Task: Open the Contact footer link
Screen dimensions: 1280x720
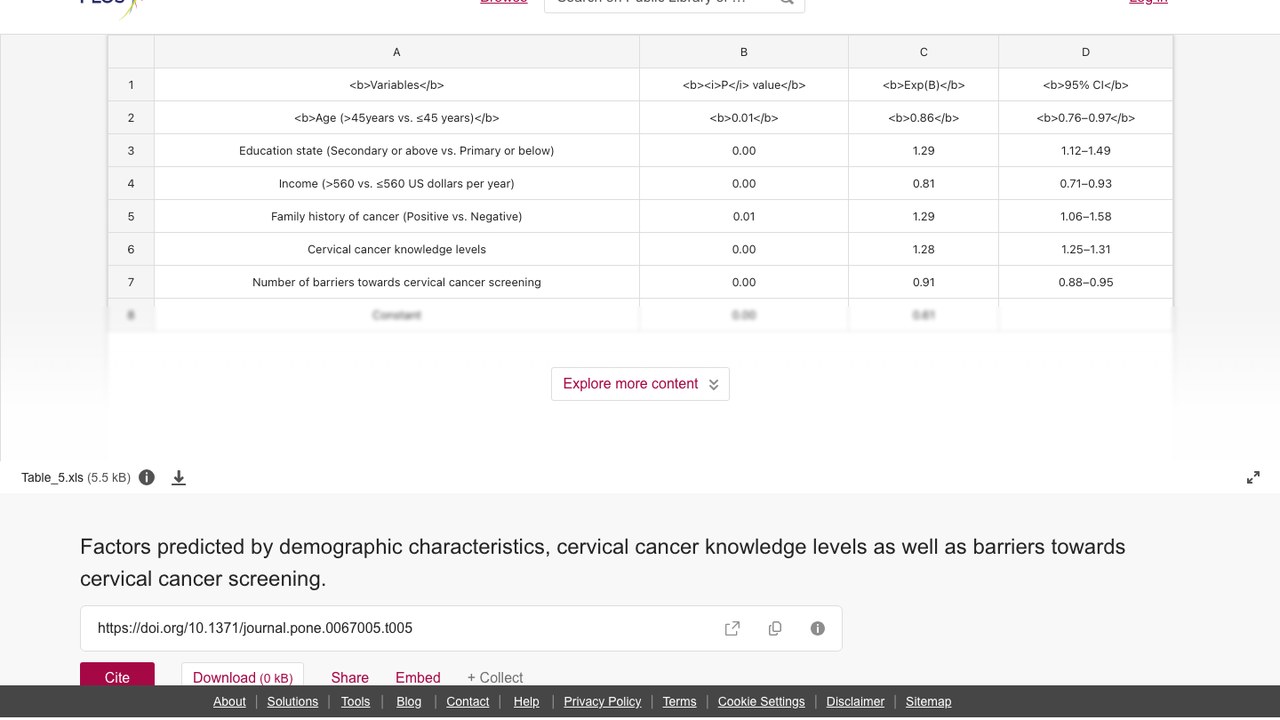Action: click(x=468, y=702)
